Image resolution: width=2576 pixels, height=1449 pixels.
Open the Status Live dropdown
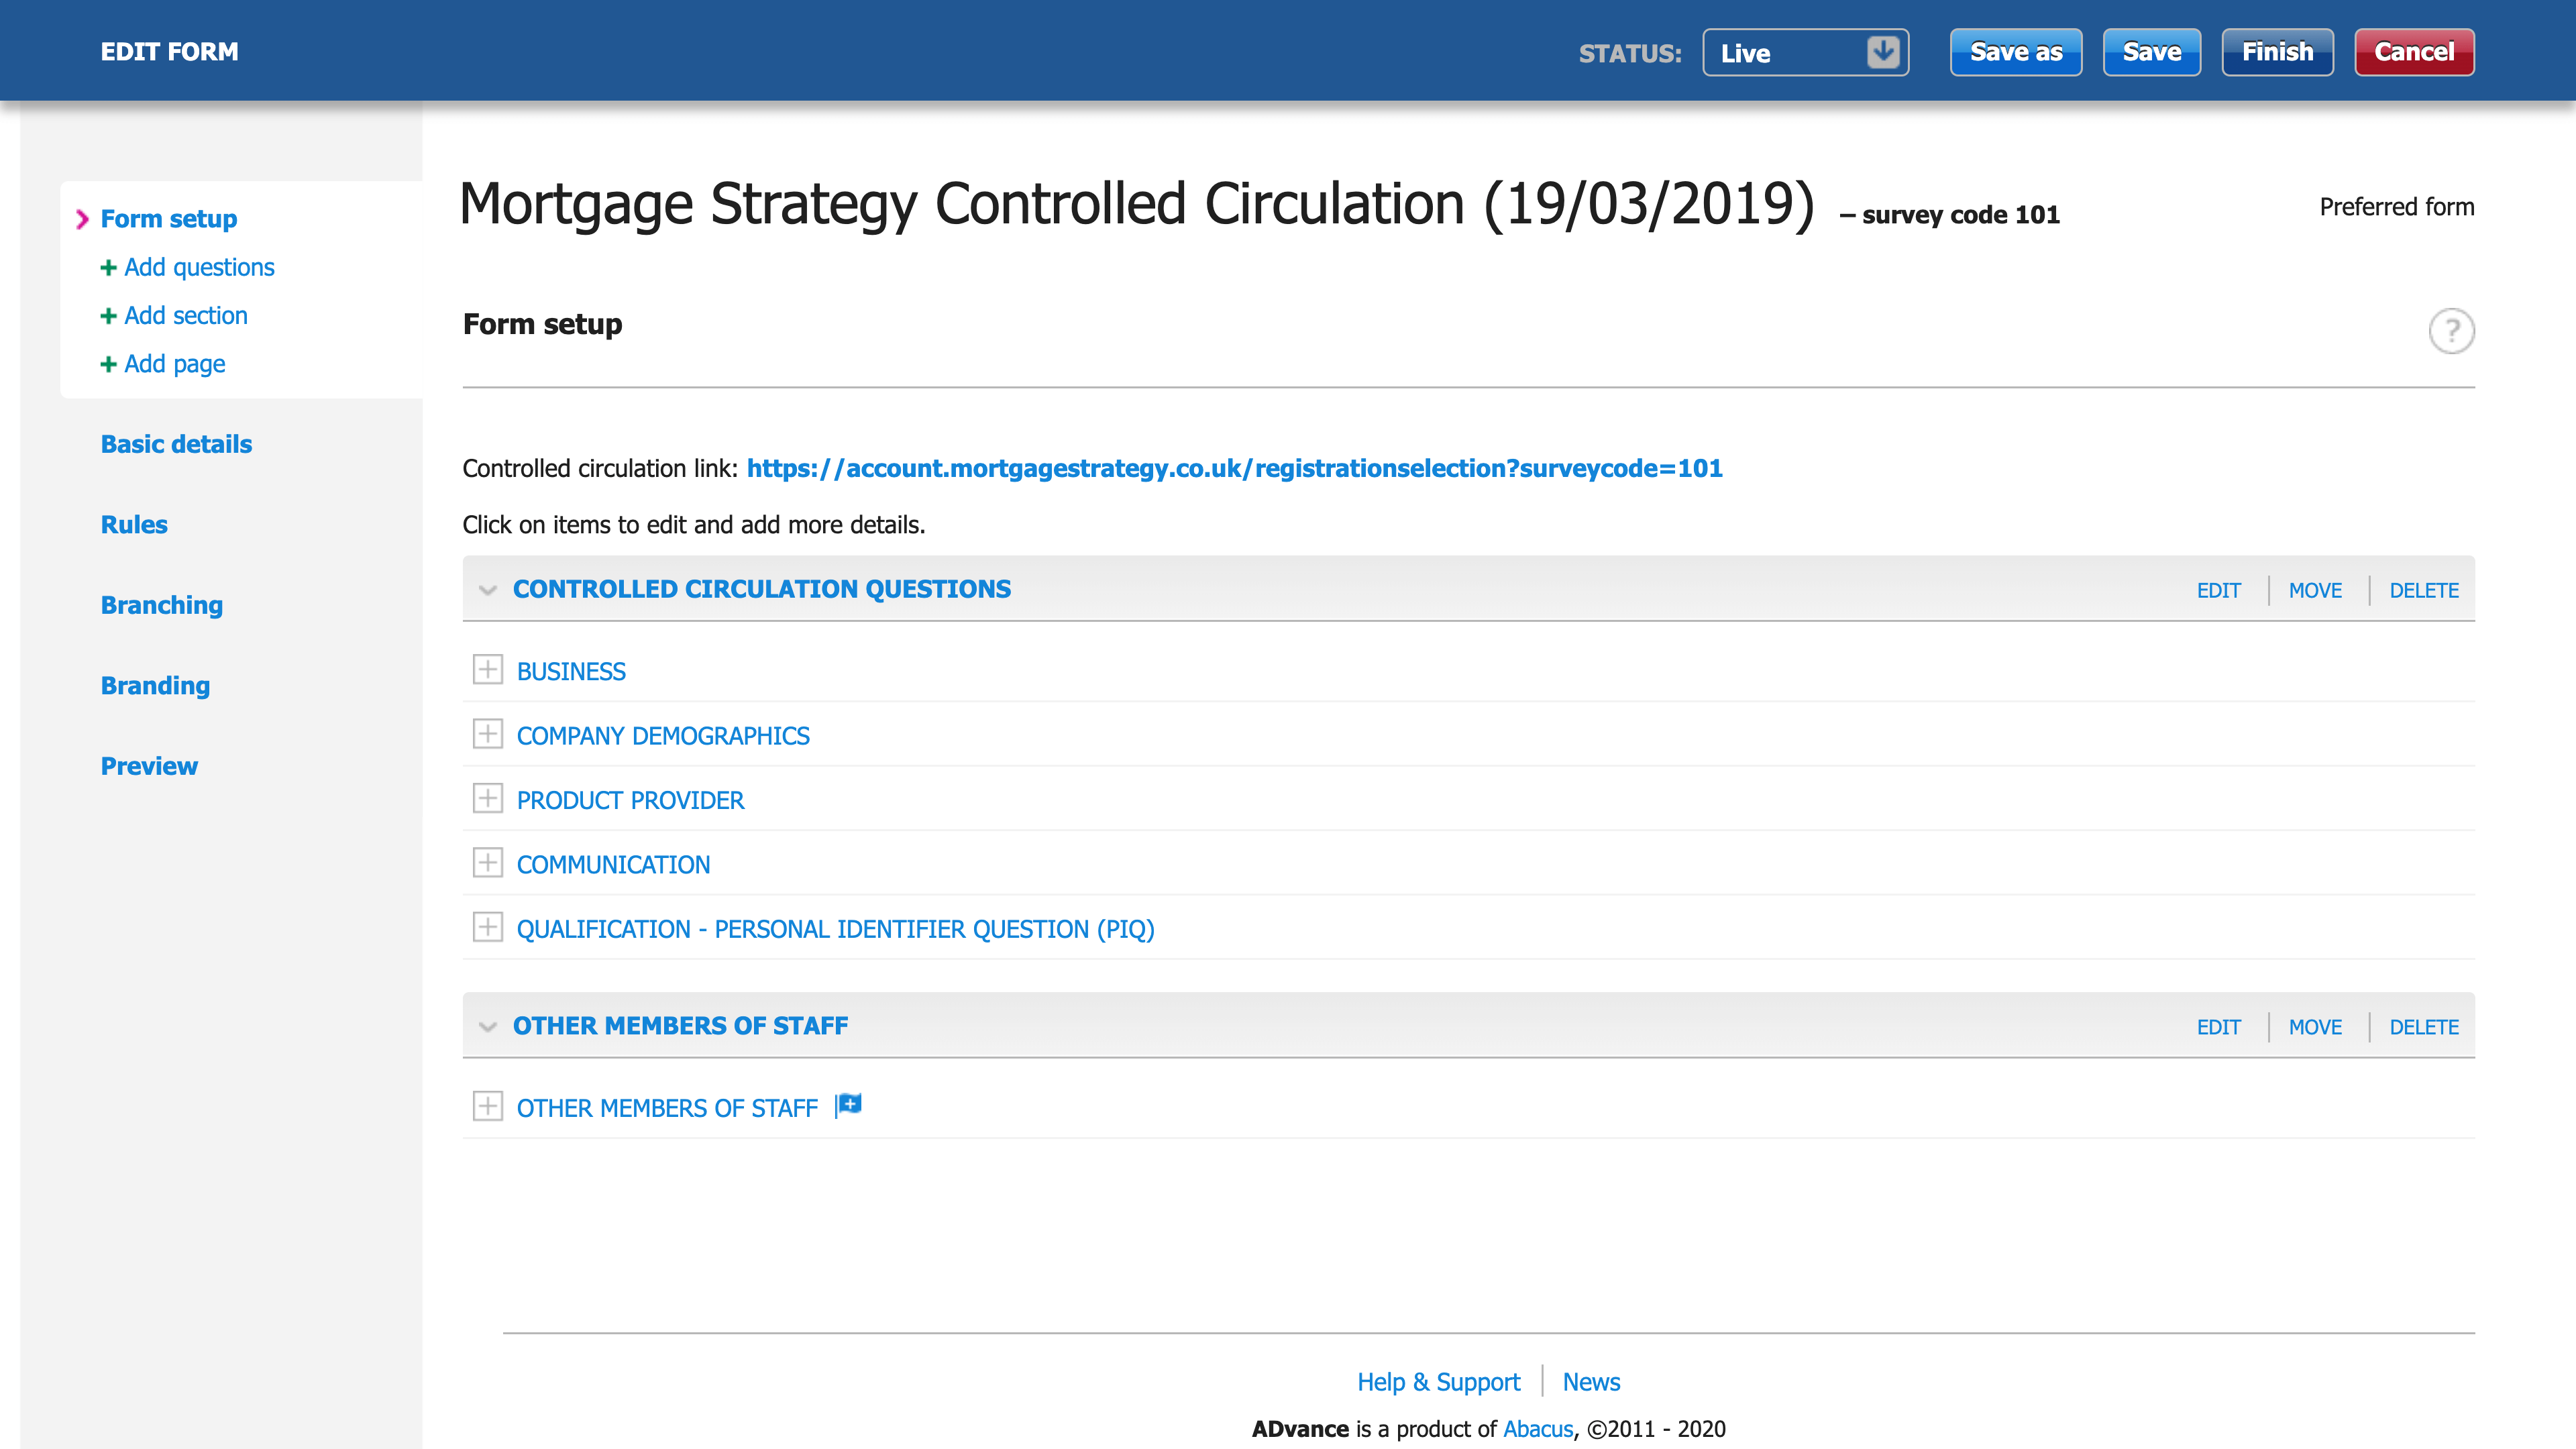click(1805, 53)
